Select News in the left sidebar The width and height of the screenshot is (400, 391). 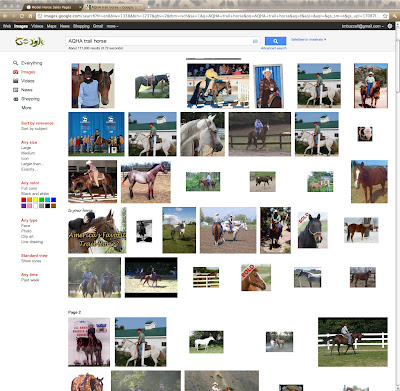[x=26, y=90]
